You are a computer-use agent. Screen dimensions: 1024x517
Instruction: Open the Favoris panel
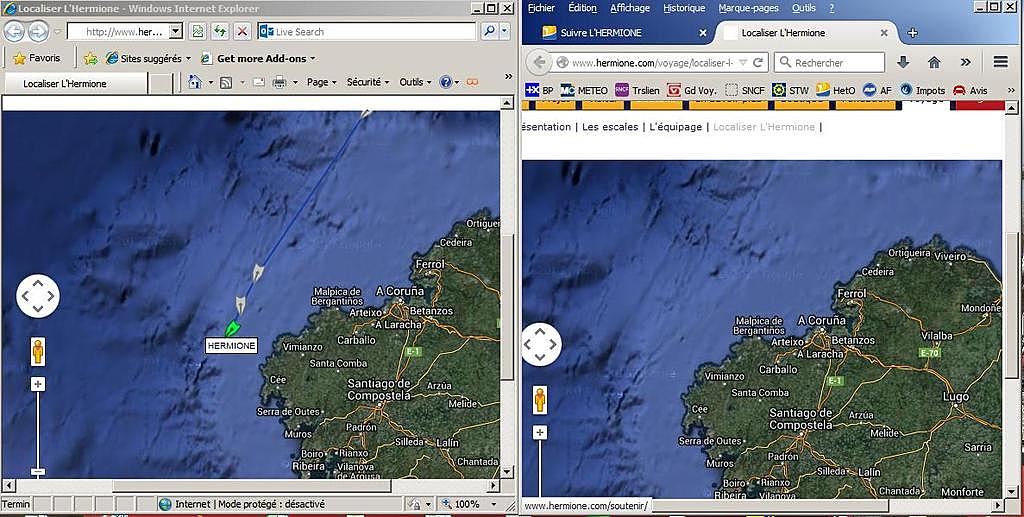tap(37, 58)
